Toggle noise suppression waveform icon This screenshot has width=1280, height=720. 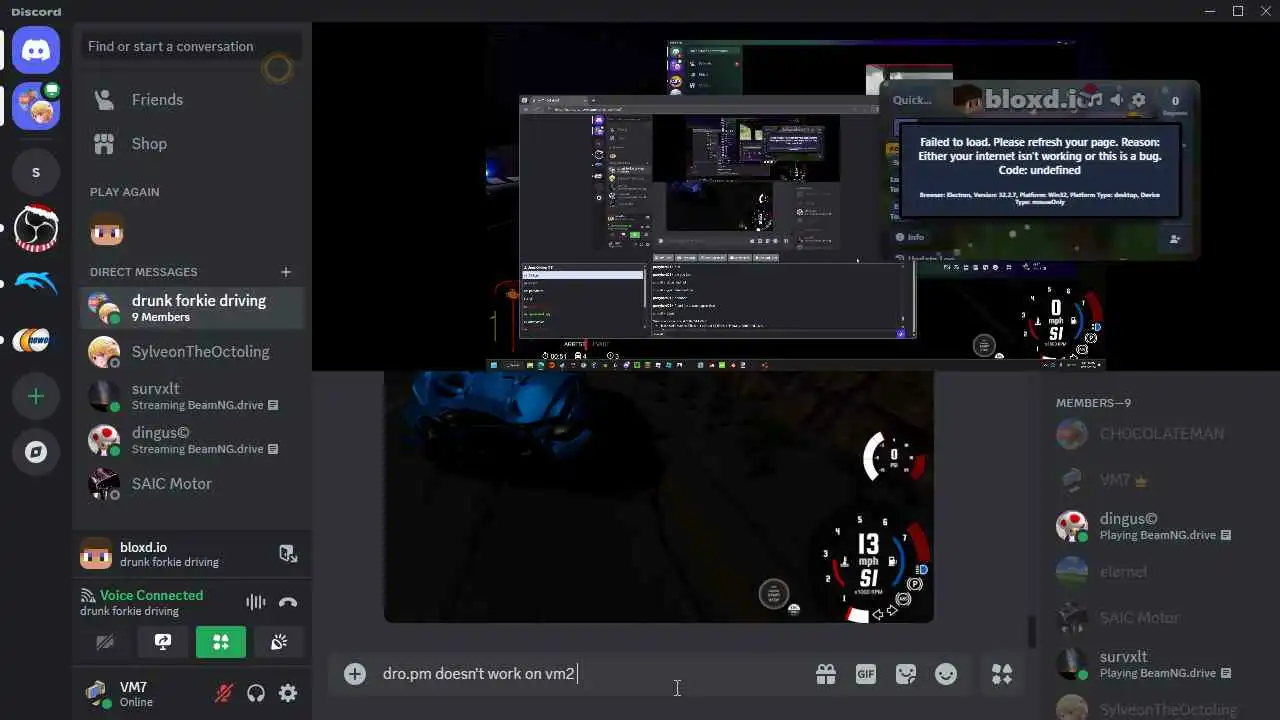[x=256, y=602]
